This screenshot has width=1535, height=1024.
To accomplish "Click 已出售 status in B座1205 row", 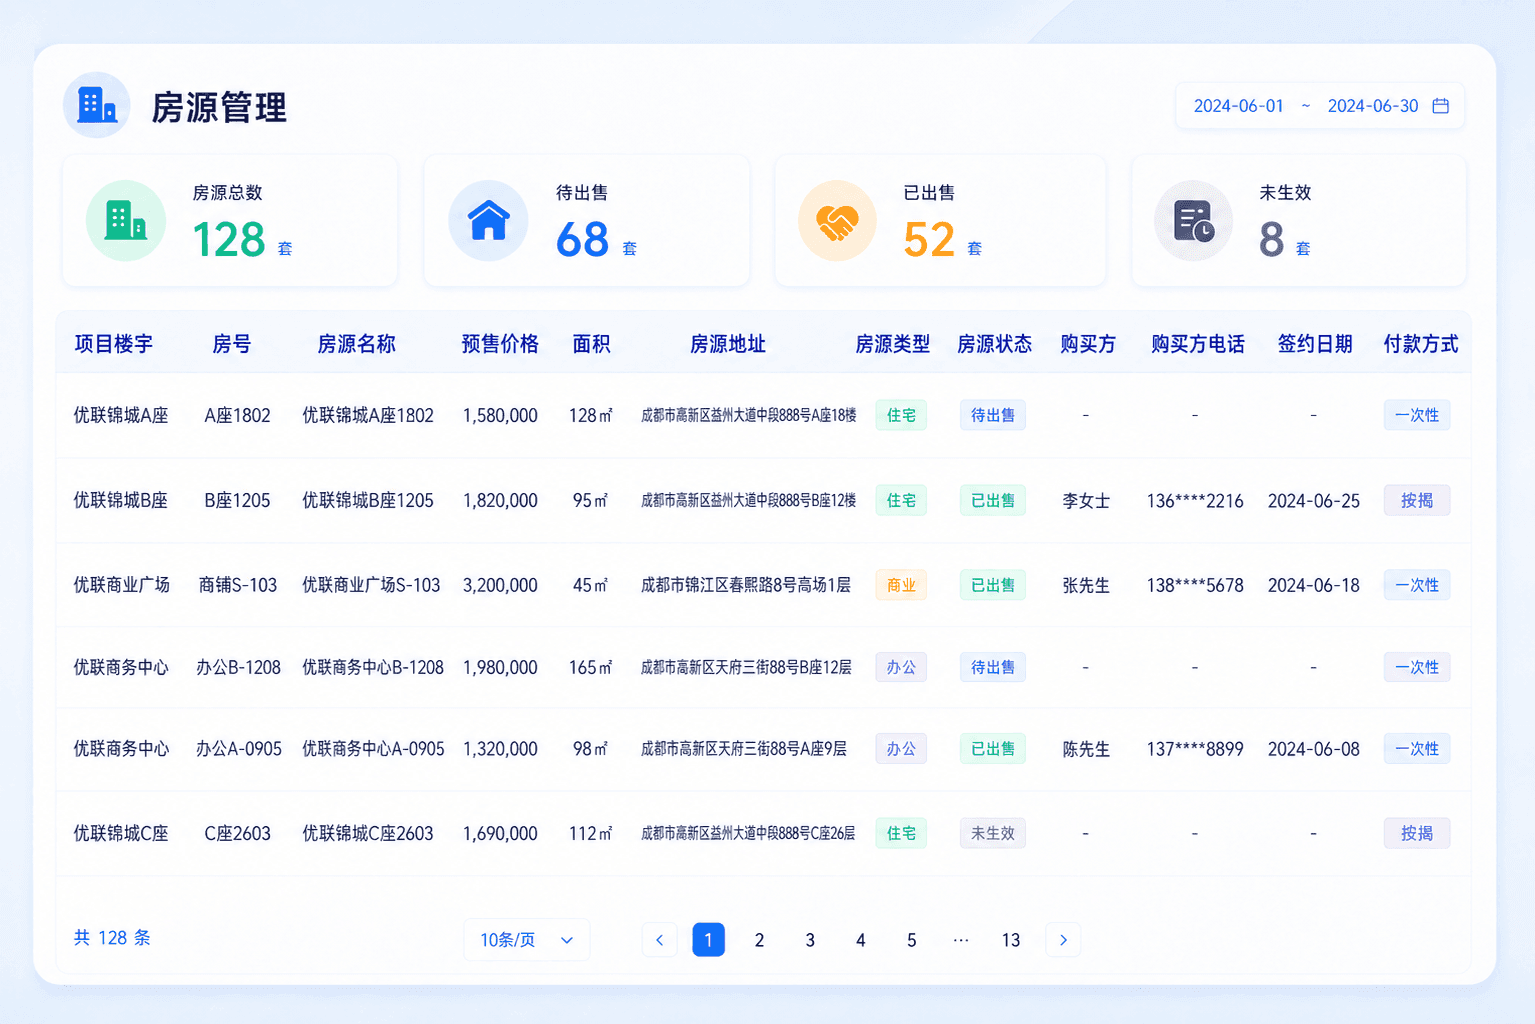I will click(x=993, y=500).
